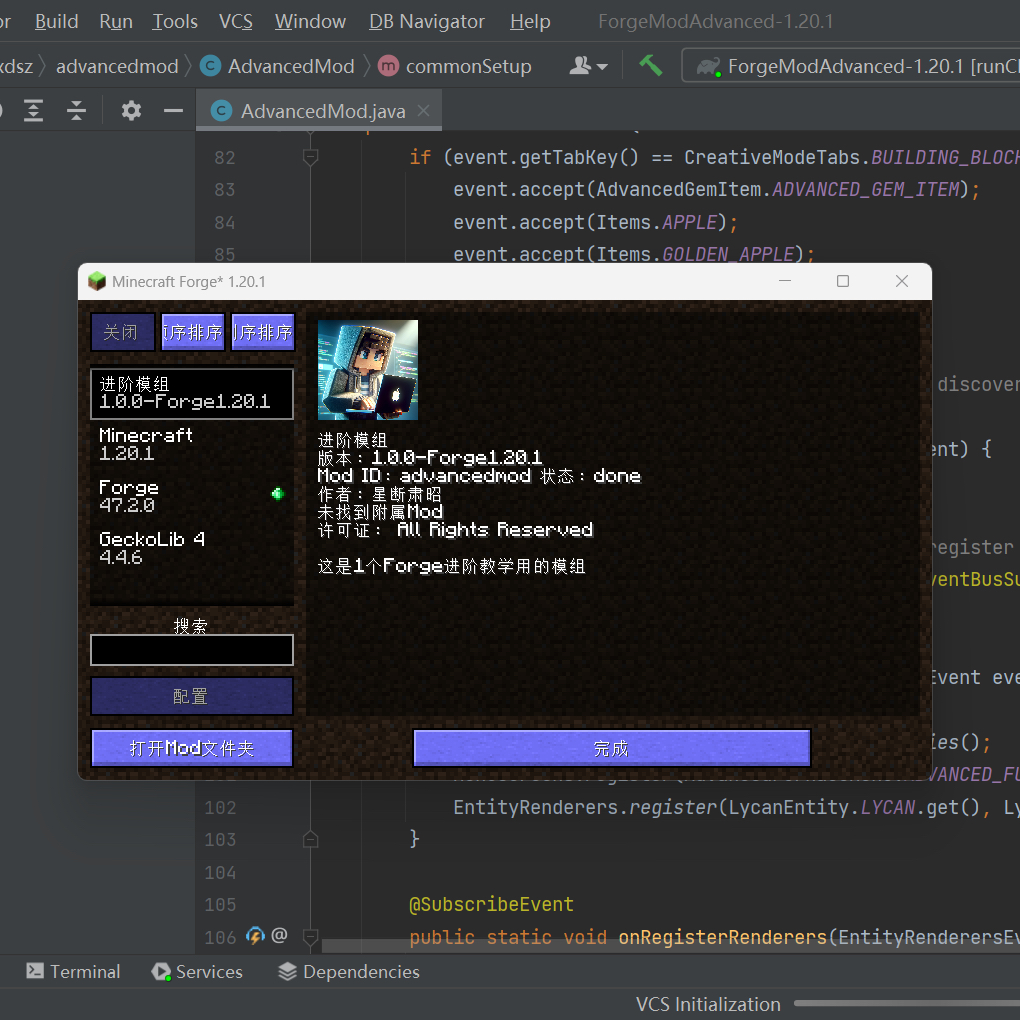Maximize the Minecraft Forge window

point(843,281)
